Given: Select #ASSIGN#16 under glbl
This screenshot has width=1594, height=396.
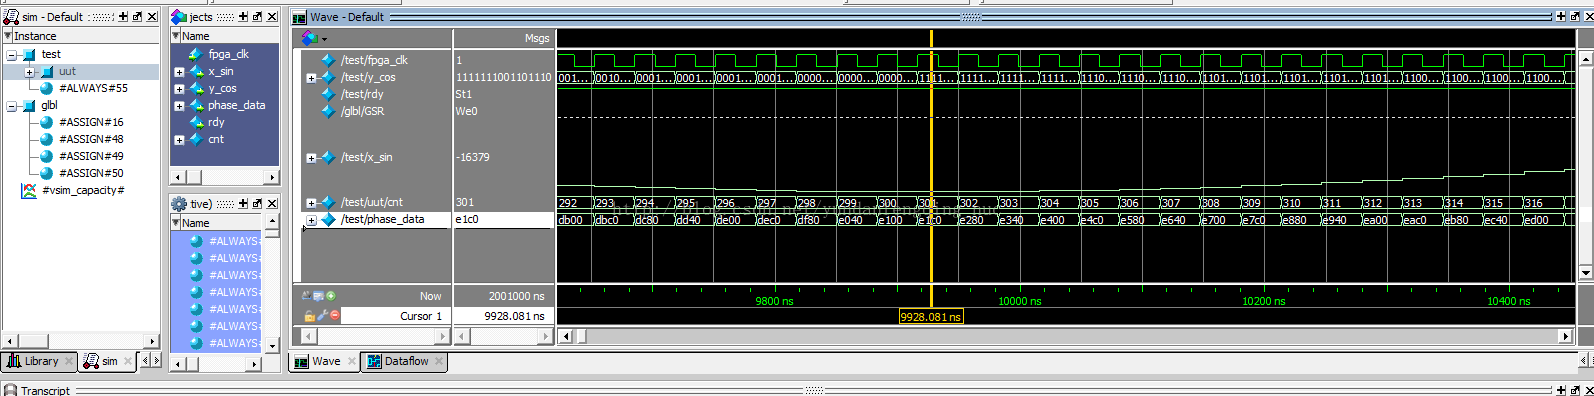Looking at the screenshot, I should [x=90, y=122].
